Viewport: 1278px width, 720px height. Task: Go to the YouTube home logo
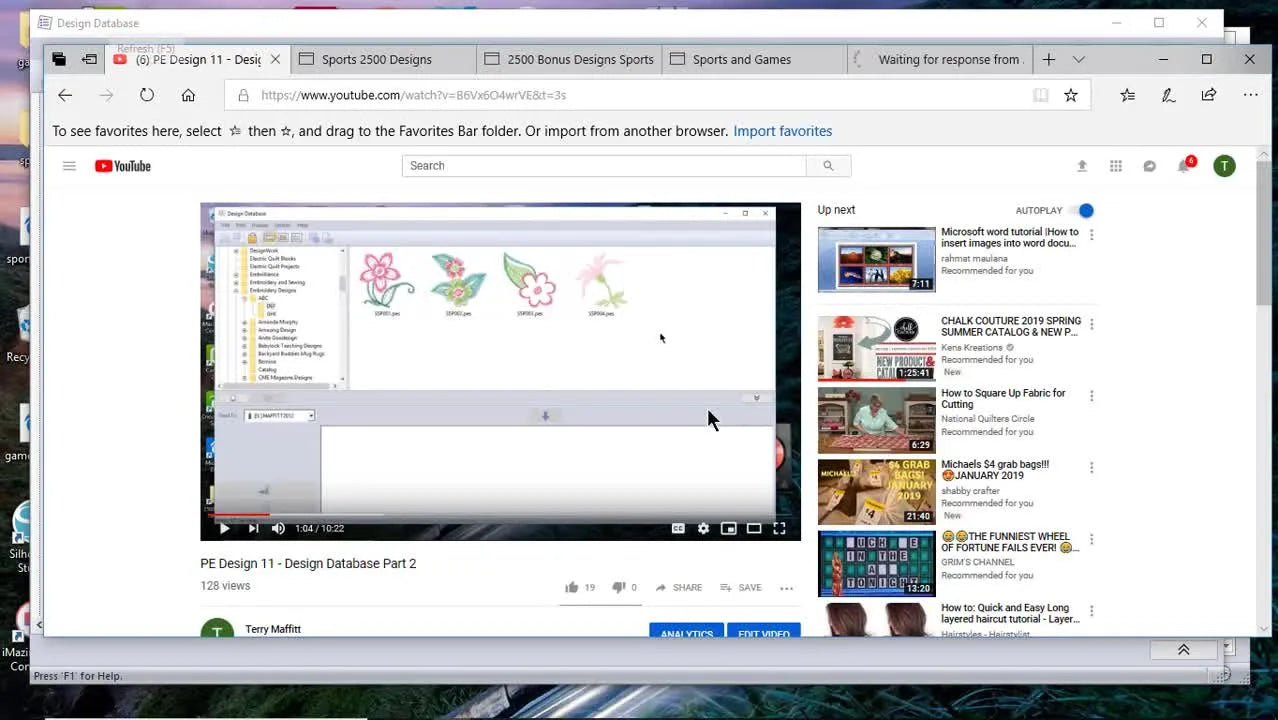click(x=123, y=166)
